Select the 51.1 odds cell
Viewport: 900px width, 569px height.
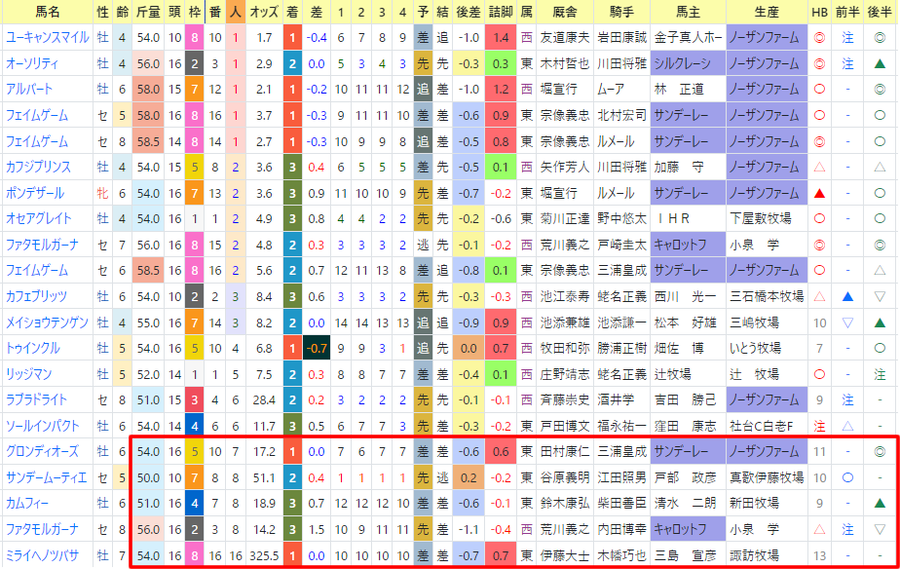tap(264, 478)
